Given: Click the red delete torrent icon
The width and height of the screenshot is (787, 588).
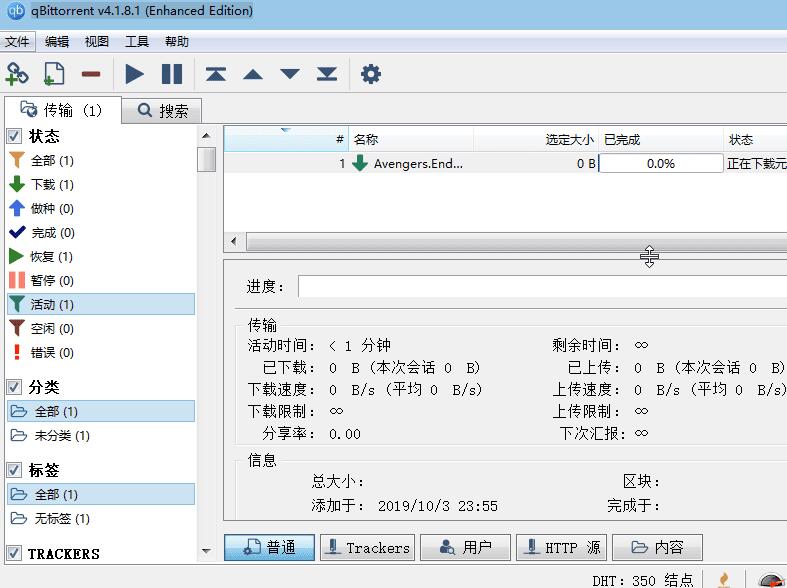Looking at the screenshot, I should point(91,74).
